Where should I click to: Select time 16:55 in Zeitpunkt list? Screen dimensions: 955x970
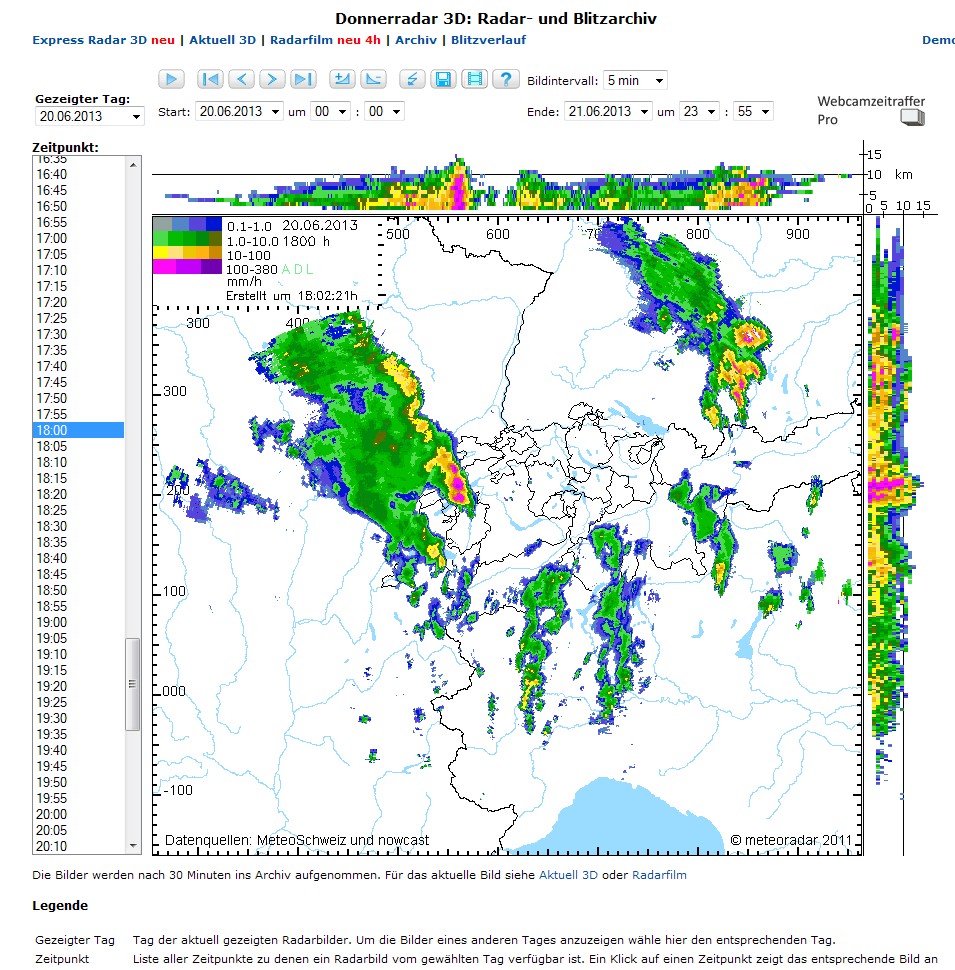(x=79, y=223)
